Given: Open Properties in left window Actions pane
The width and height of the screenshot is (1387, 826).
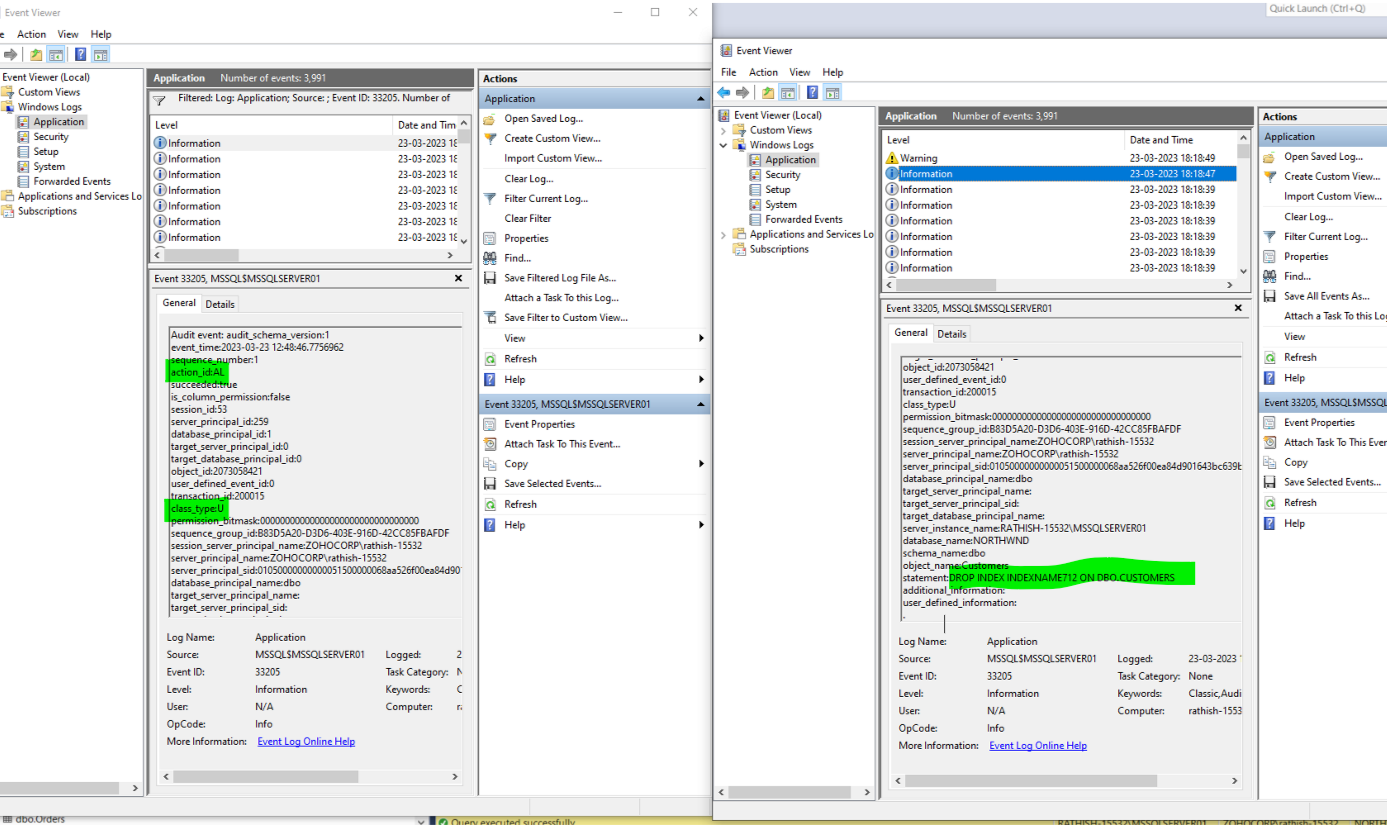Looking at the screenshot, I should [526, 238].
